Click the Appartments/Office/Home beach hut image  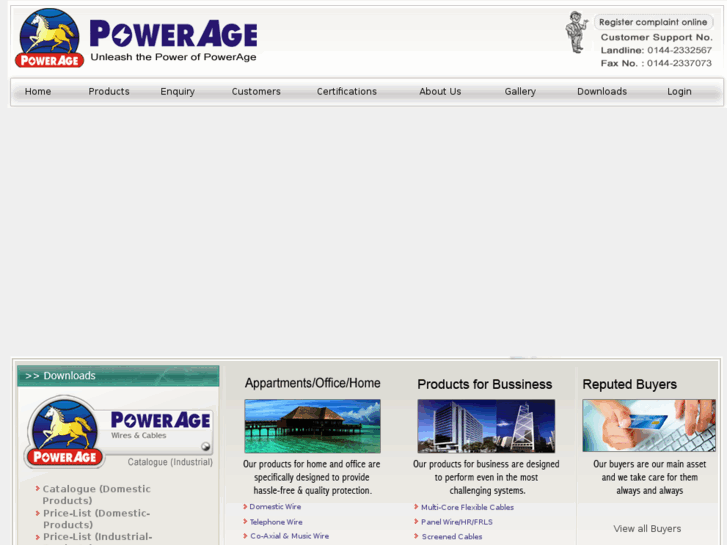pyautogui.click(x=312, y=426)
